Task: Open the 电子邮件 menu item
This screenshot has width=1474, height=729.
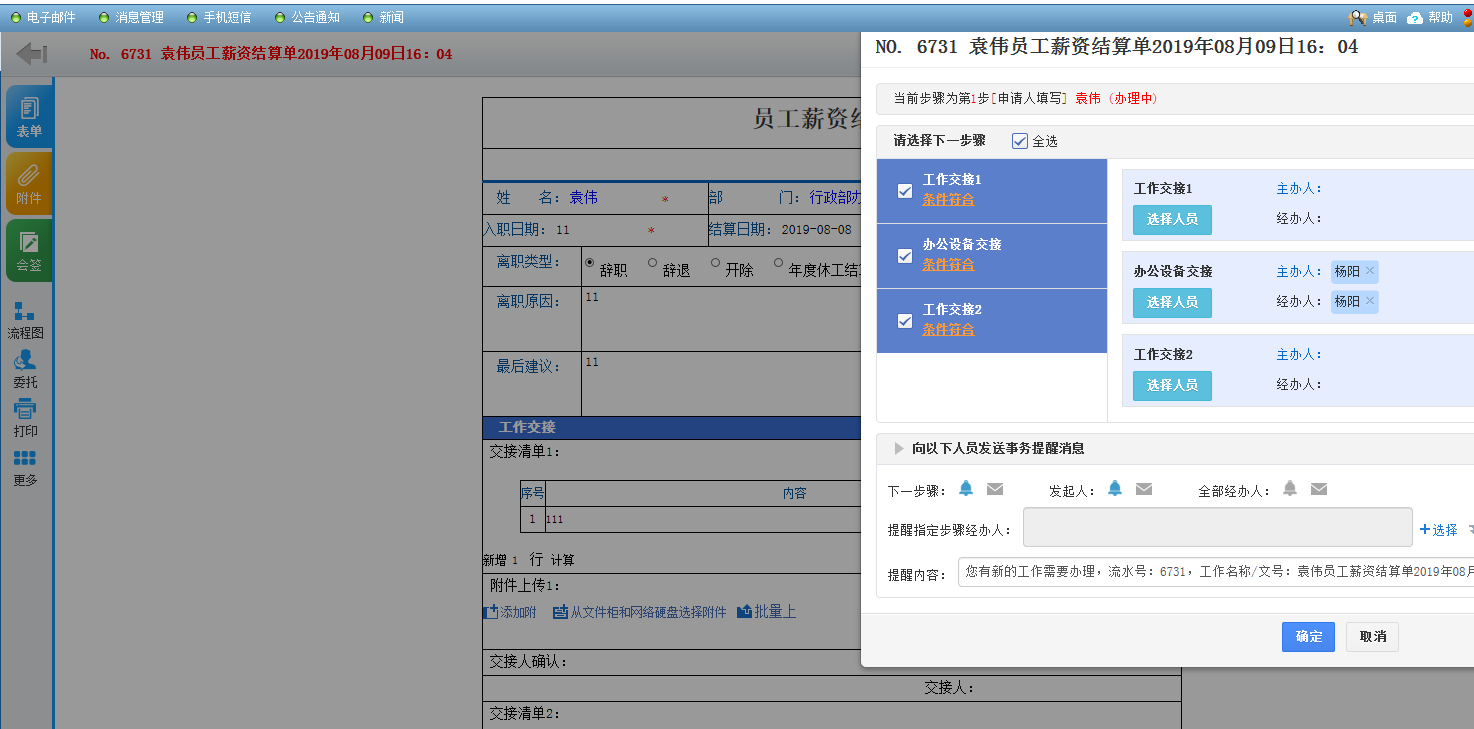Action: 43,17
